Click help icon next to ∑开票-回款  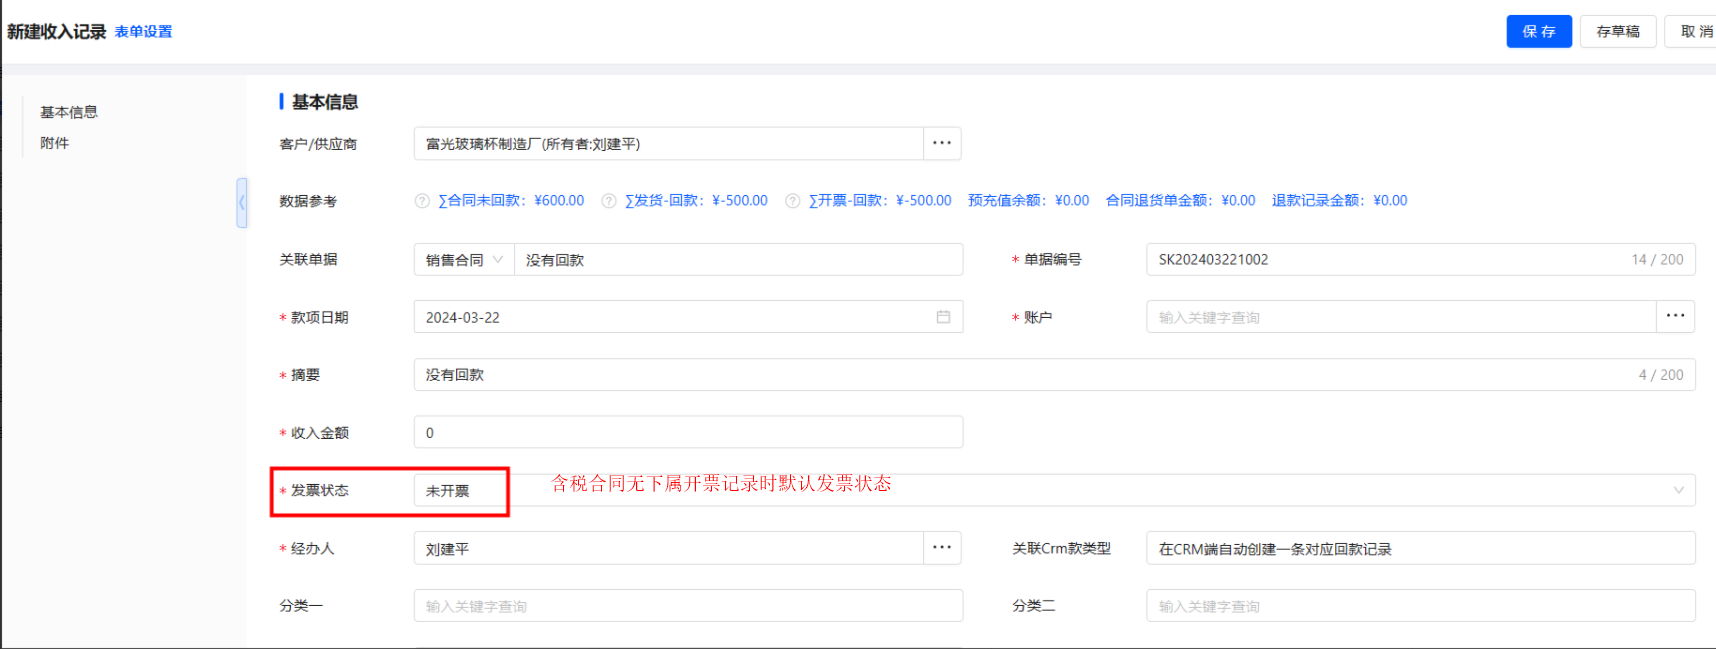[x=792, y=201]
